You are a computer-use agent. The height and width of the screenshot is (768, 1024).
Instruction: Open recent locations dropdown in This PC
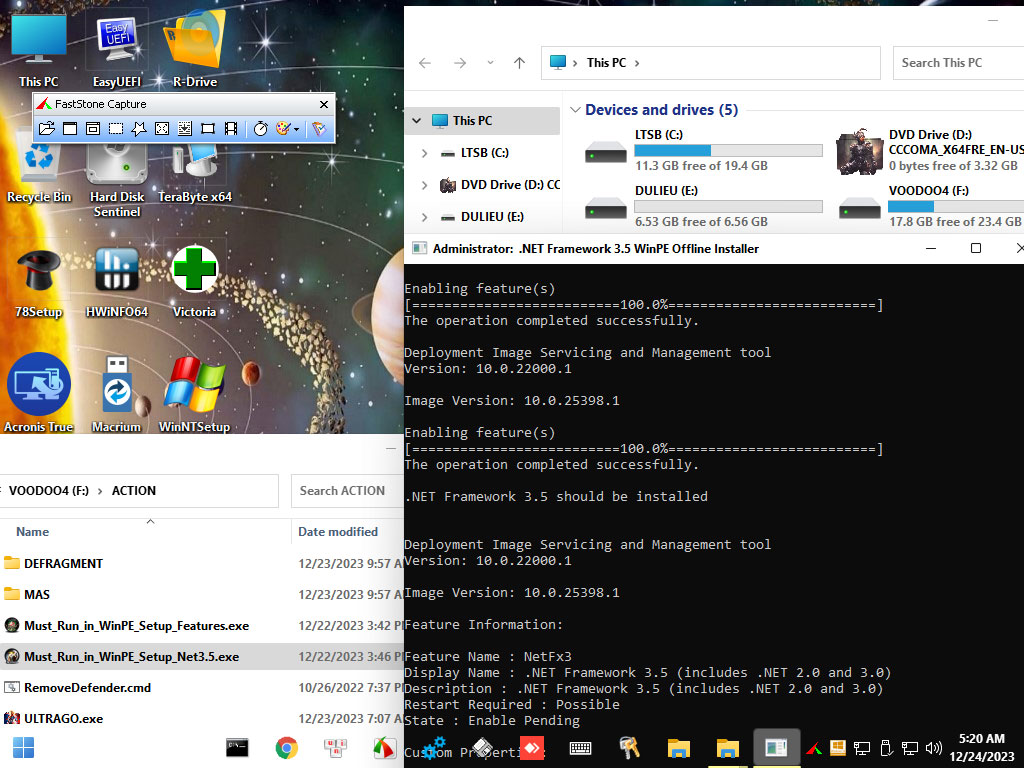(x=490, y=63)
